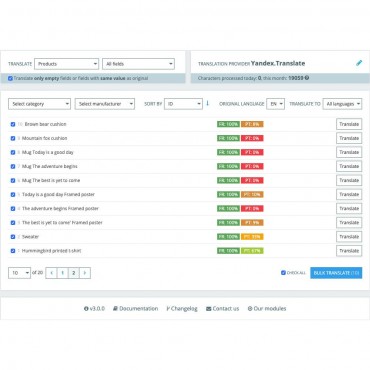Viewport: 370px width, 370px height.
Task: Click Translate for Mountain fox cushion
Action: pyautogui.click(x=349, y=138)
